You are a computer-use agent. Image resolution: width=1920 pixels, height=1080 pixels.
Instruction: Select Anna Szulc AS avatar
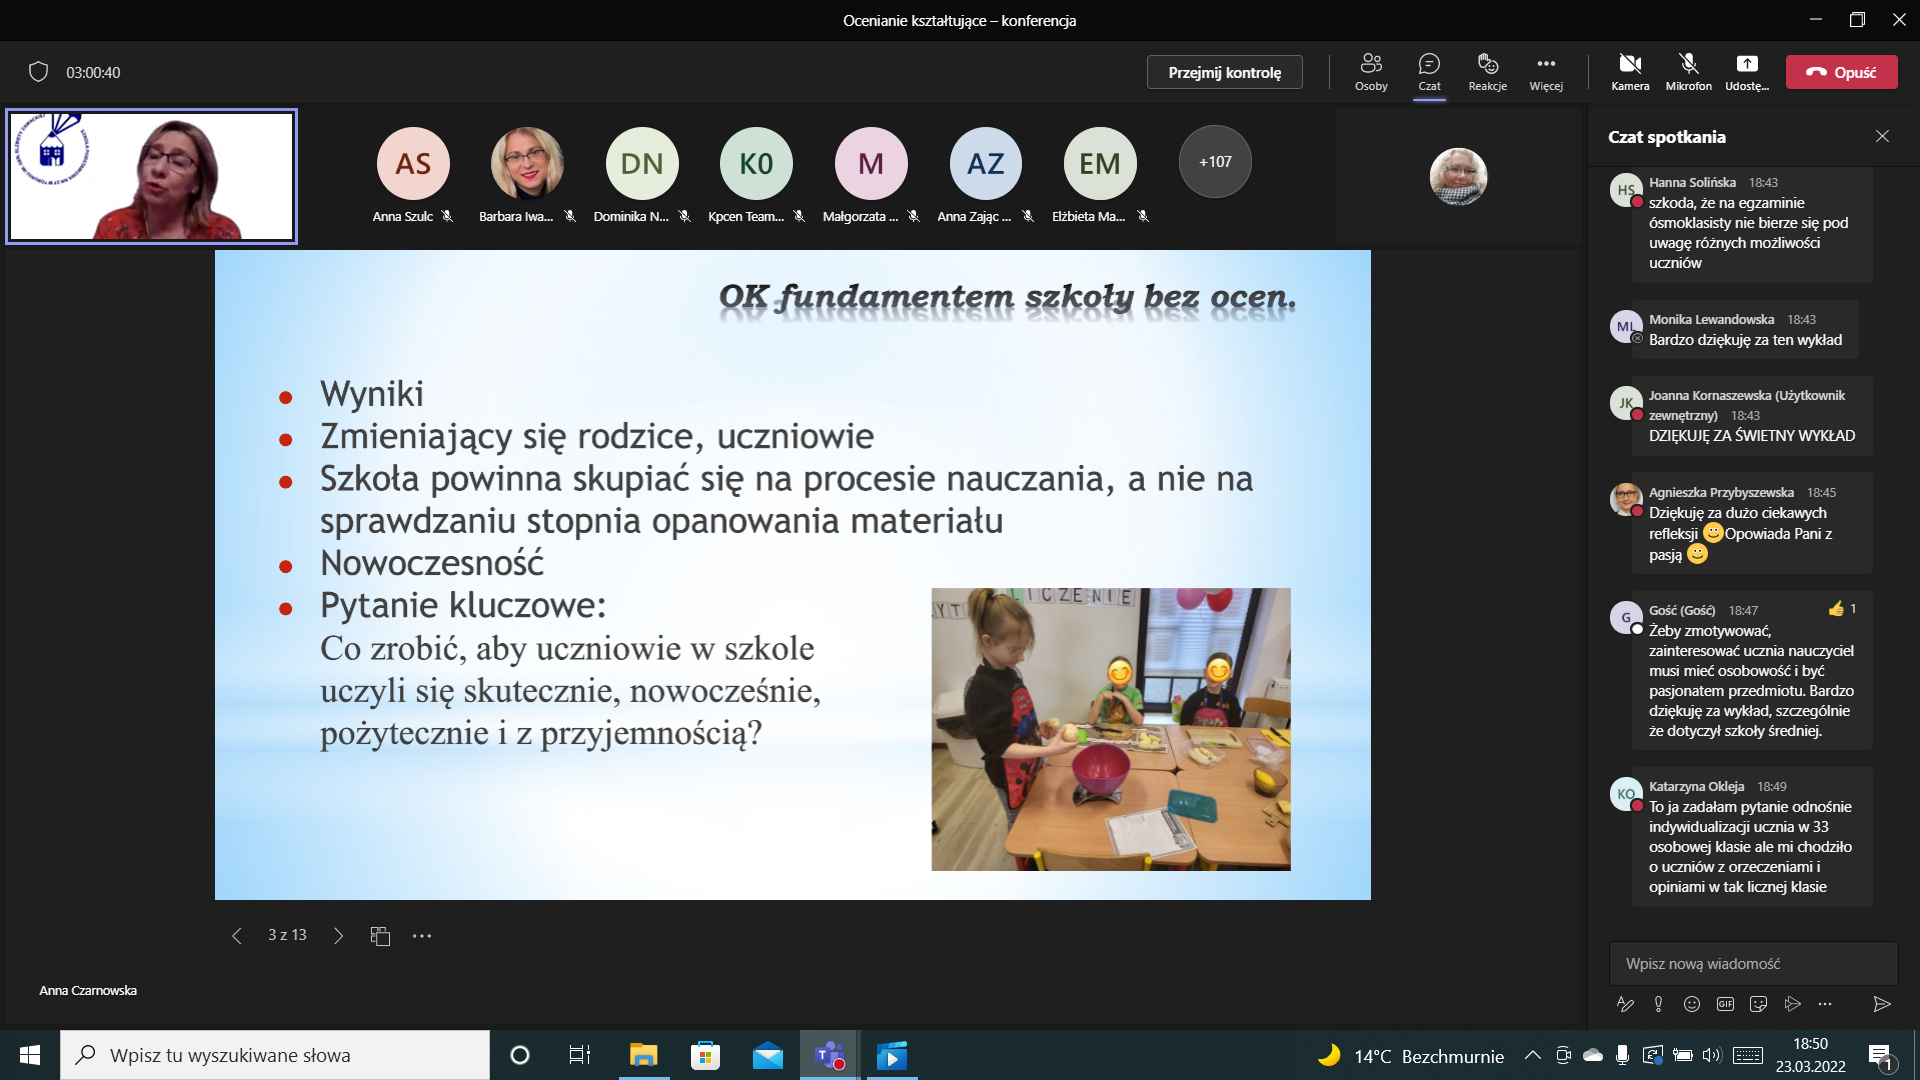click(x=413, y=163)
